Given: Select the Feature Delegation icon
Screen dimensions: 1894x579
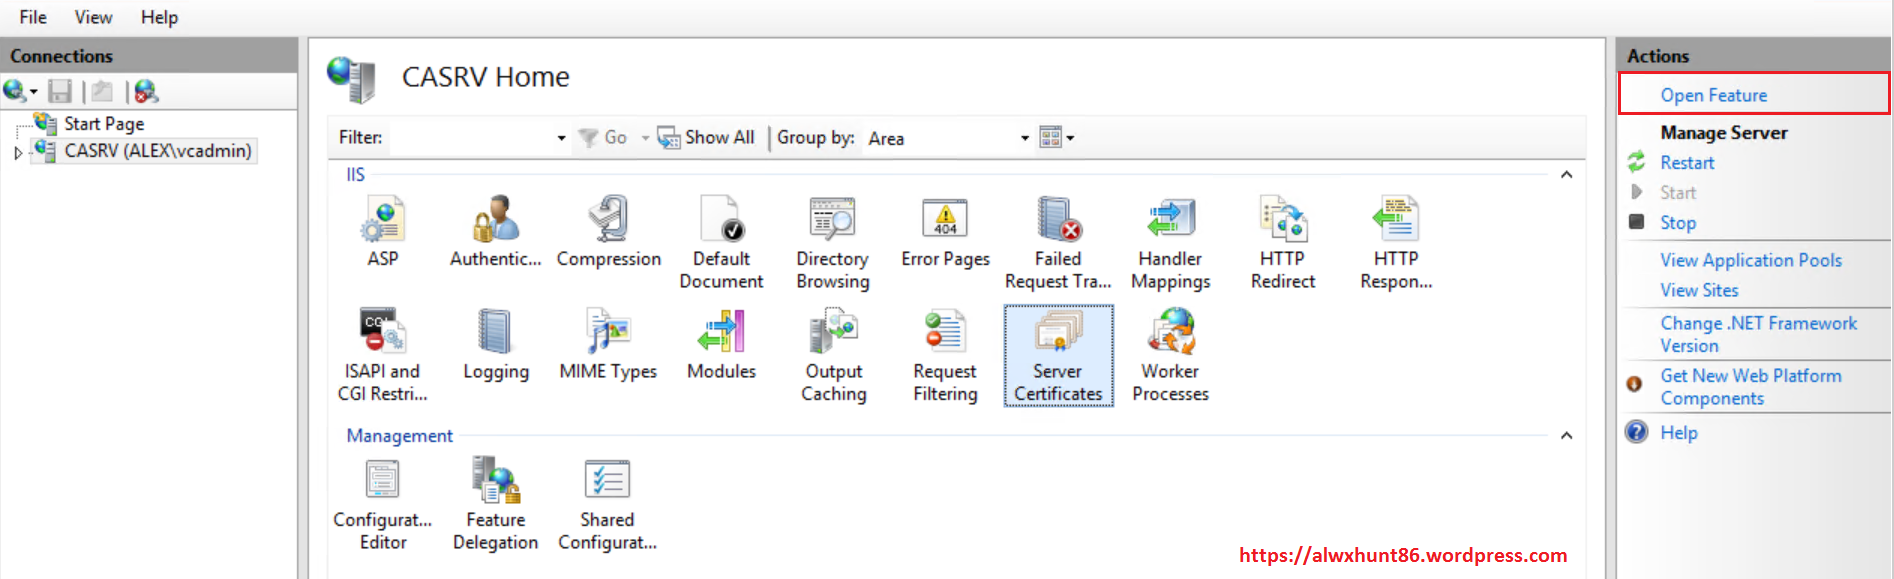Looking at the screenshot, I should click(x=495, y=482).
